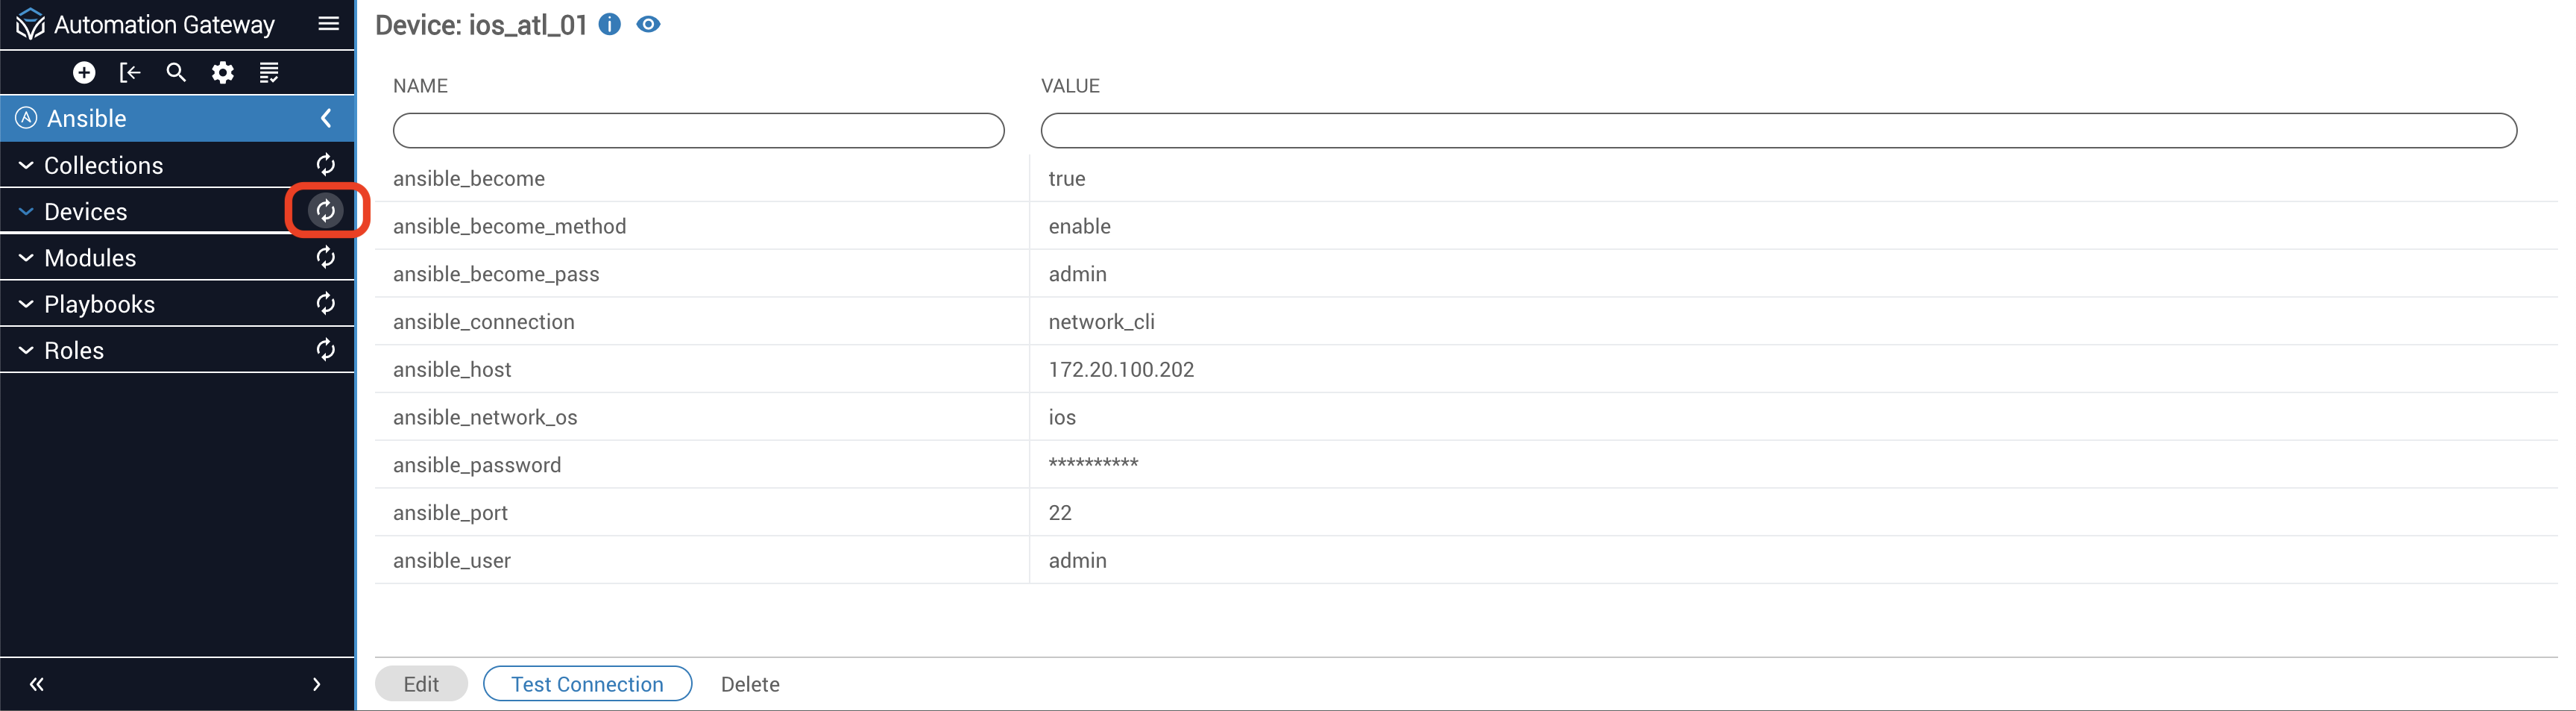Screen dimensions: 2576x711
Task: Collapse the sidebar with the double-chevron
Action: pyautogui.click(x=37, y=684)
